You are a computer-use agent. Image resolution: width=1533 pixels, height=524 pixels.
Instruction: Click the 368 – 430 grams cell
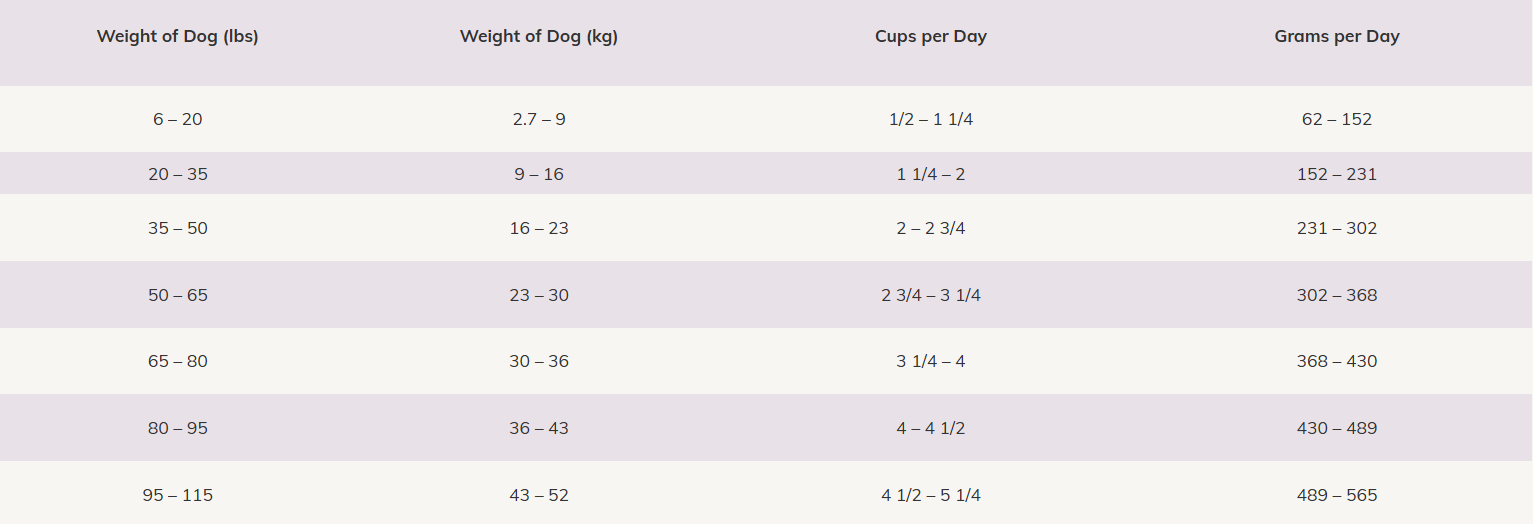pyautogui.click(x=1336, y=361)
